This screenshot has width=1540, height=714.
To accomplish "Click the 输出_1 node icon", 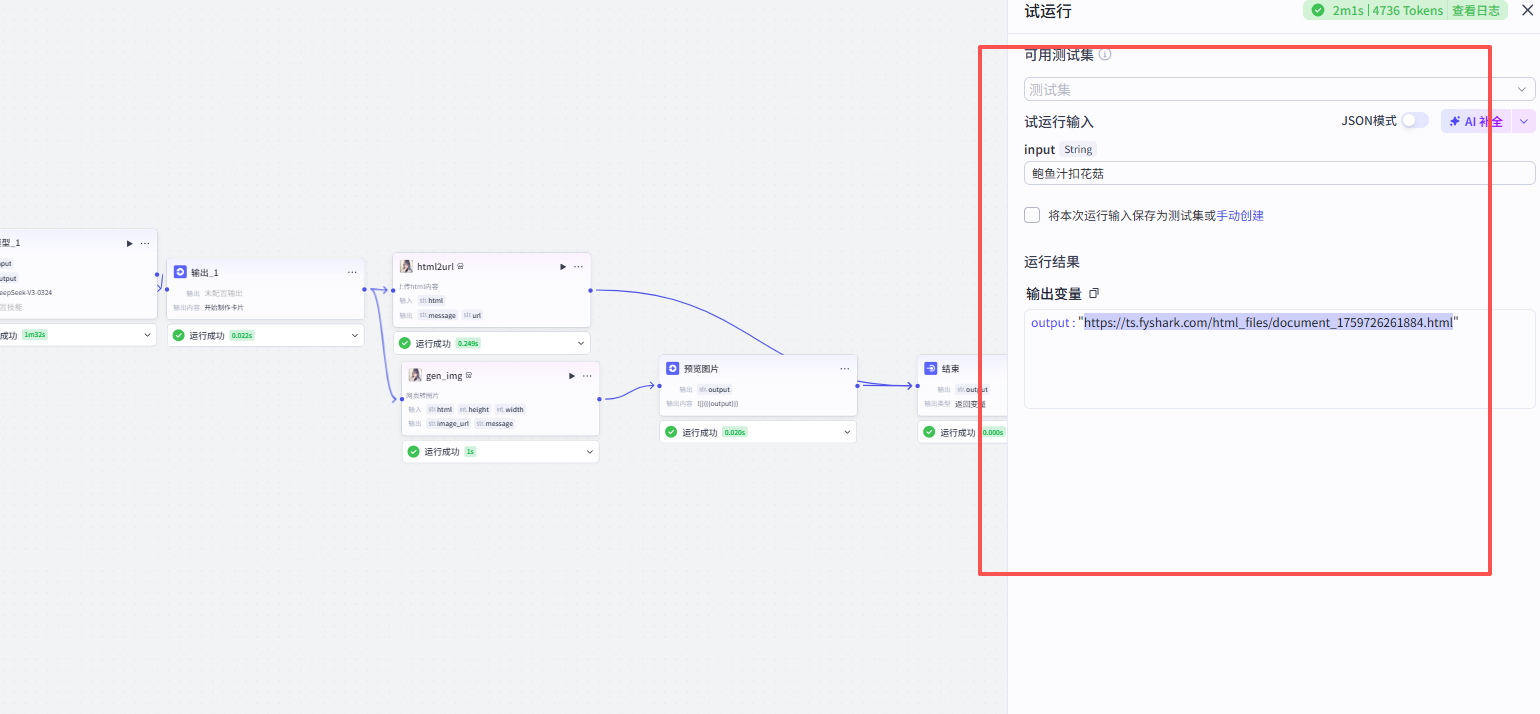I will [180, 272].
